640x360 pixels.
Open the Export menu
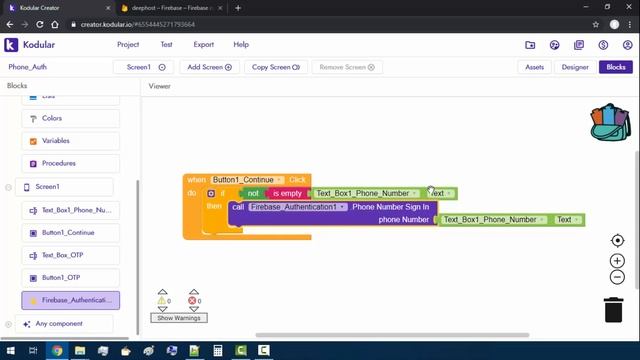(203, 44)
